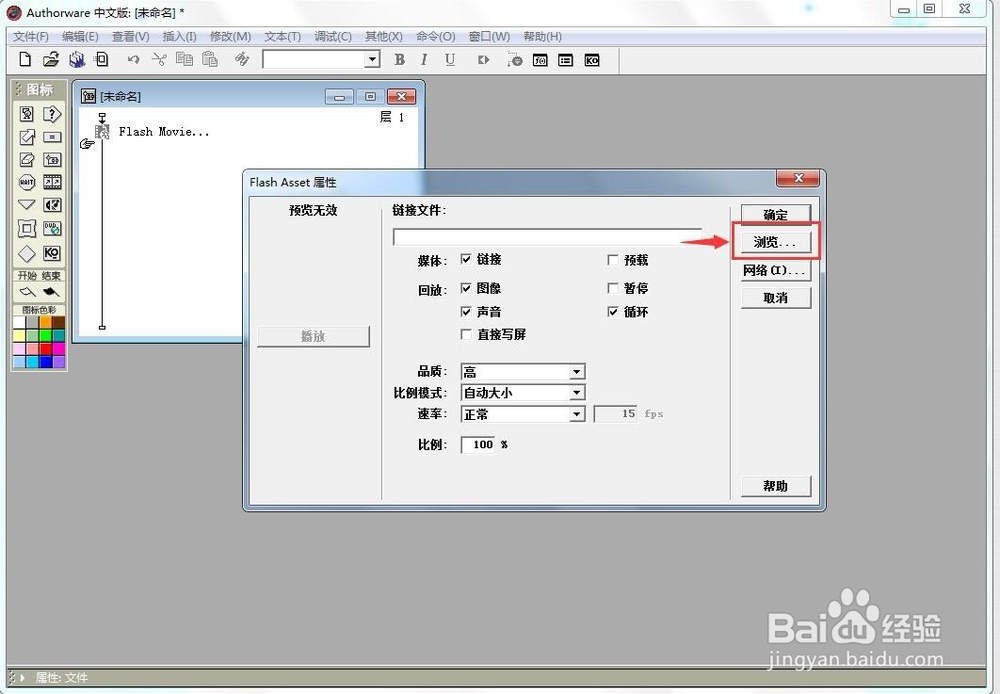The image size is (1000, 694).
Task: Select the Digital Movie icon
Action: point(52,182)
